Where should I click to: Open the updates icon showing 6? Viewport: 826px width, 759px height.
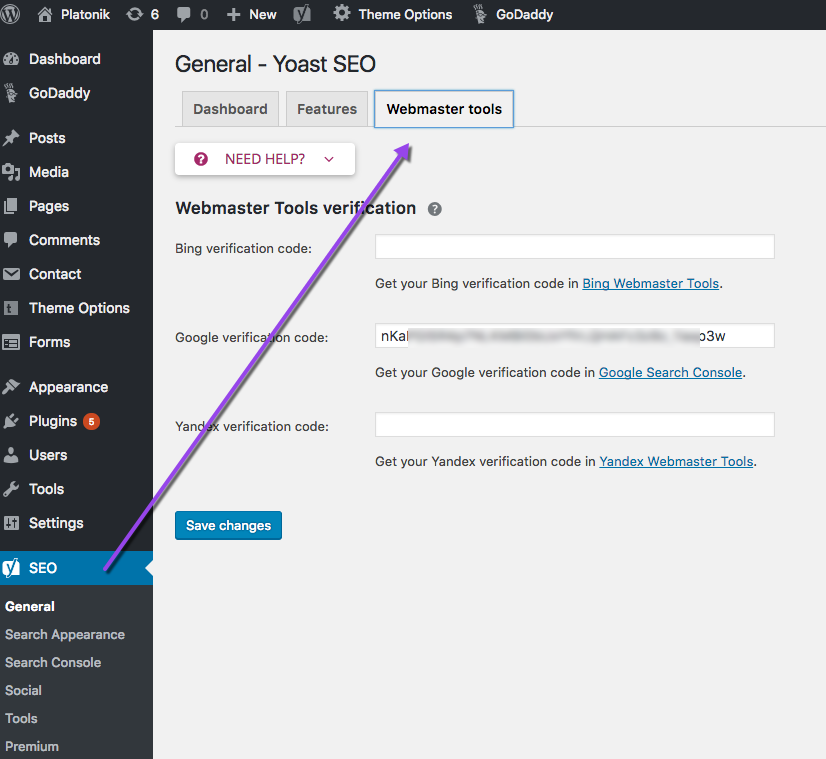(x=135, y=14)
